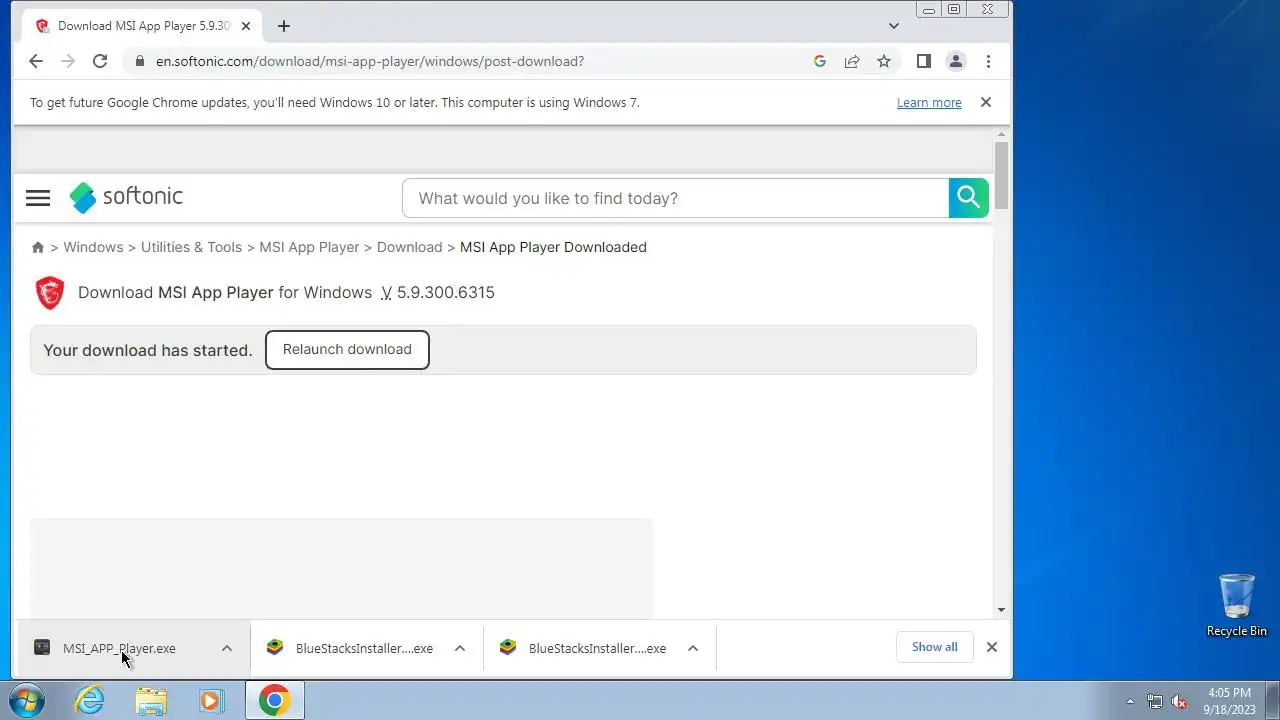Bookmark this page with star icon

[884, 61]
